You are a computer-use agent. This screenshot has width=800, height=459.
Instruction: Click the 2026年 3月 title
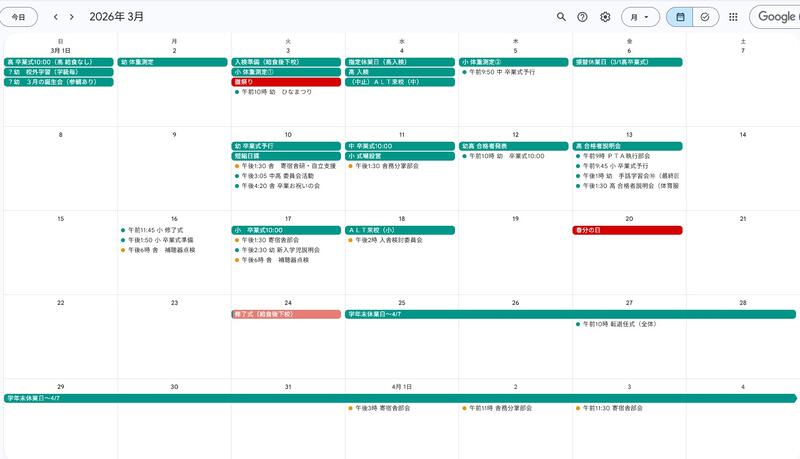(x=116, y=17)
